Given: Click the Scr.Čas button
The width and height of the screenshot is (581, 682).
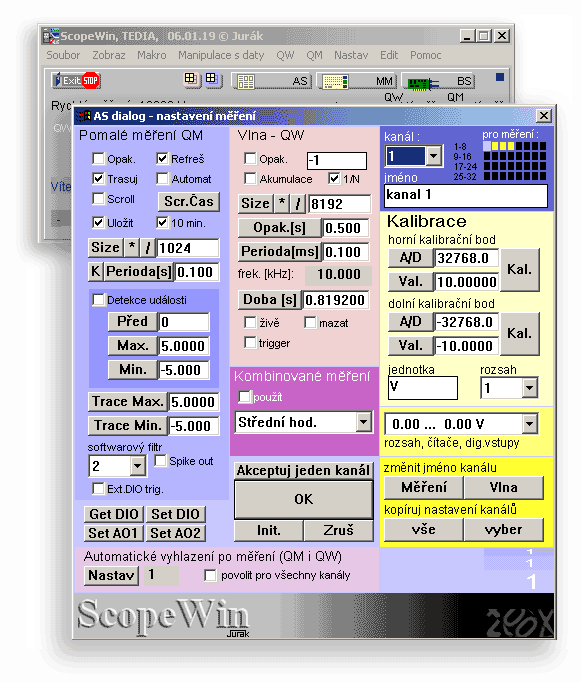Looking at the screenshot, I should pyautogui.click(x=189, y=201).
